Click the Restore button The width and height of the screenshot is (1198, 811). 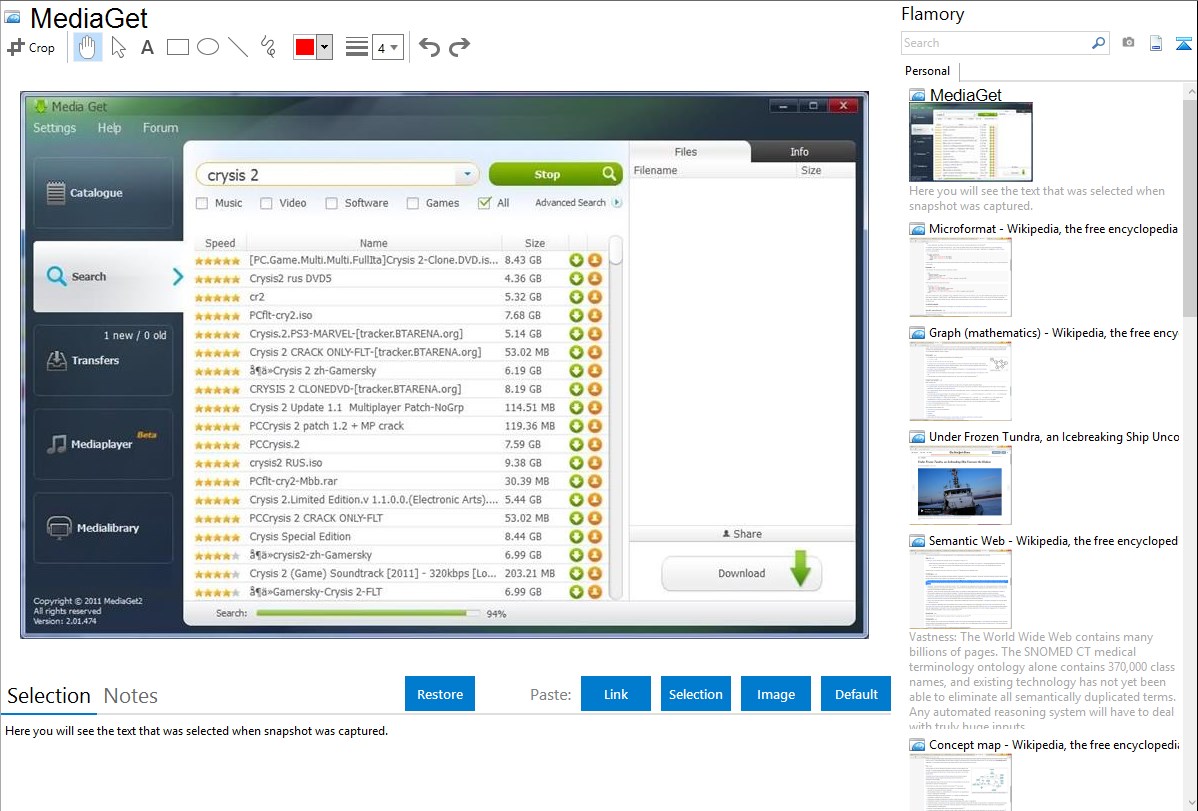click(x=440, y=694)
